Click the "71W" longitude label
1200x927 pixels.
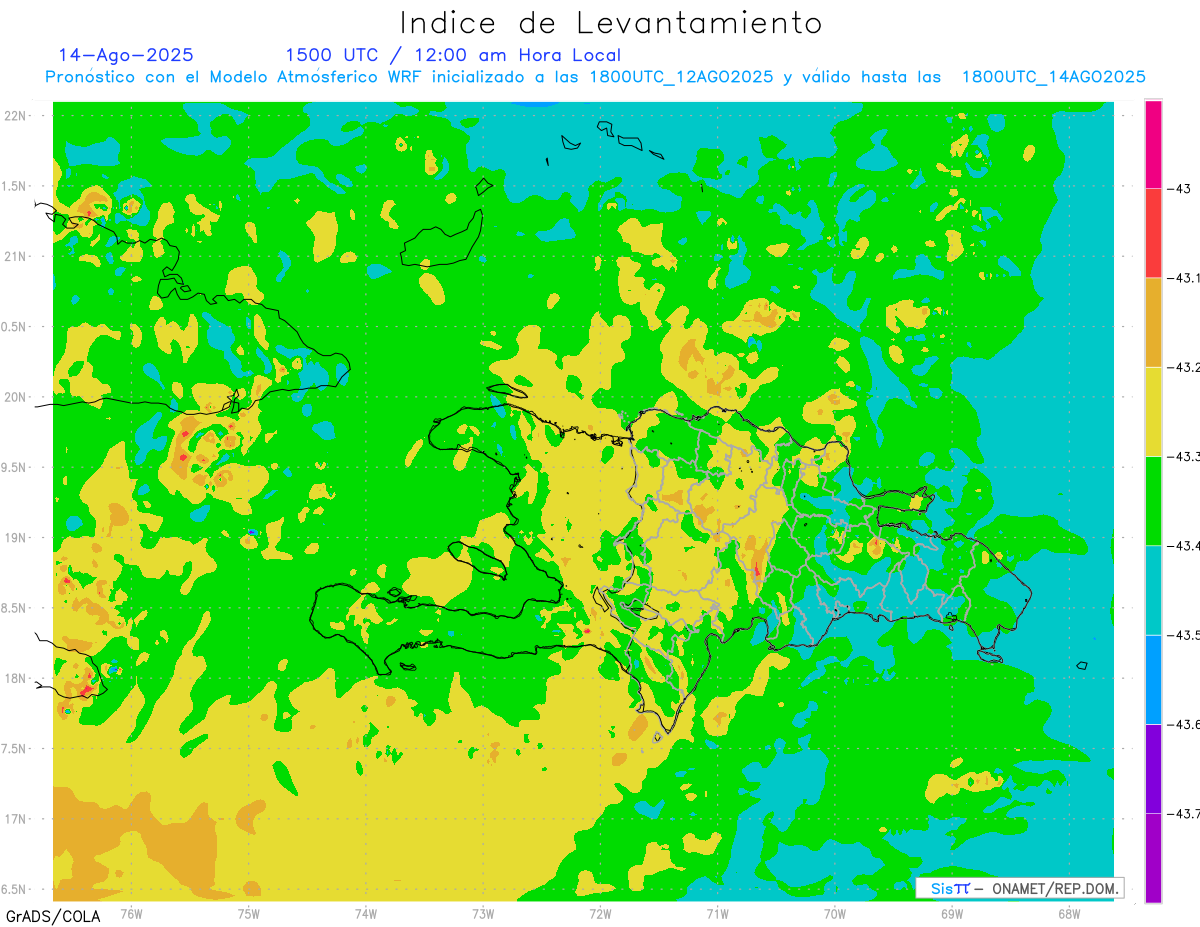click(717, 913)
